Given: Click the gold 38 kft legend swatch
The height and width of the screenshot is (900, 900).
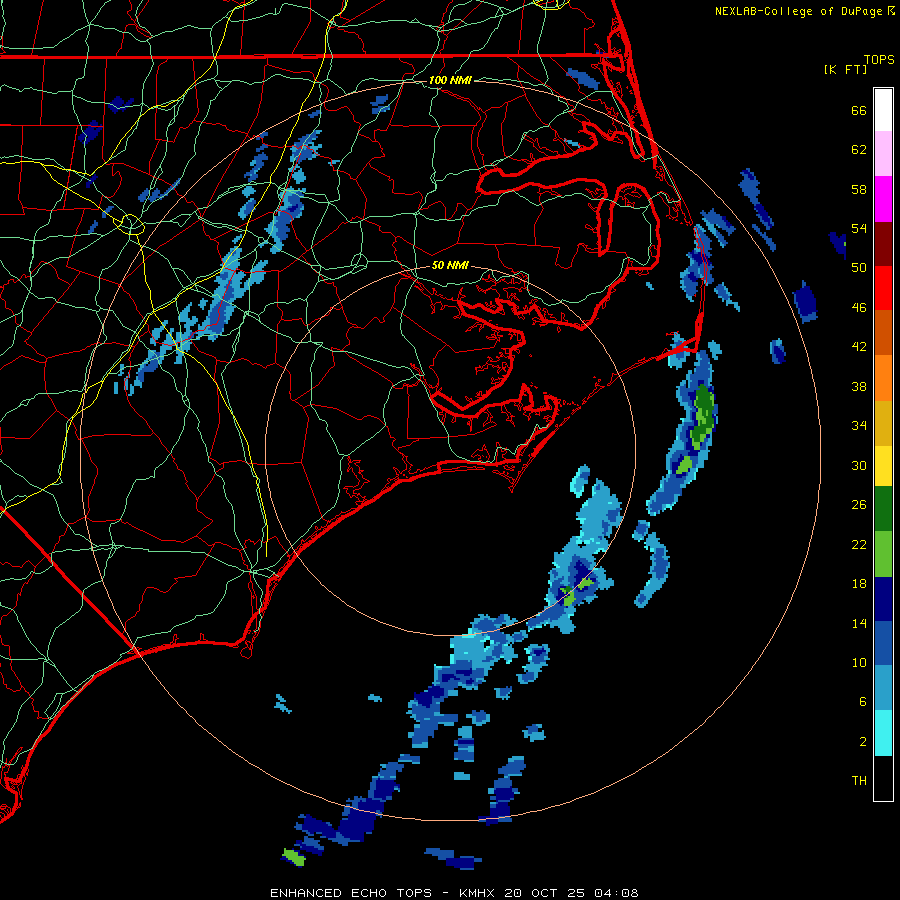Looking at the screenshot, I should tap(883, 423).
